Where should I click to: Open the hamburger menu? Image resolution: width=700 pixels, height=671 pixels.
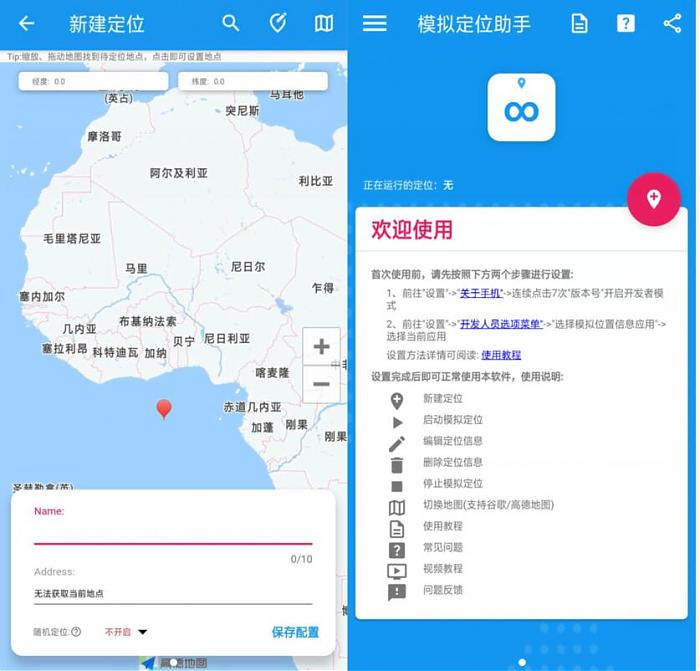coord(375,23)
